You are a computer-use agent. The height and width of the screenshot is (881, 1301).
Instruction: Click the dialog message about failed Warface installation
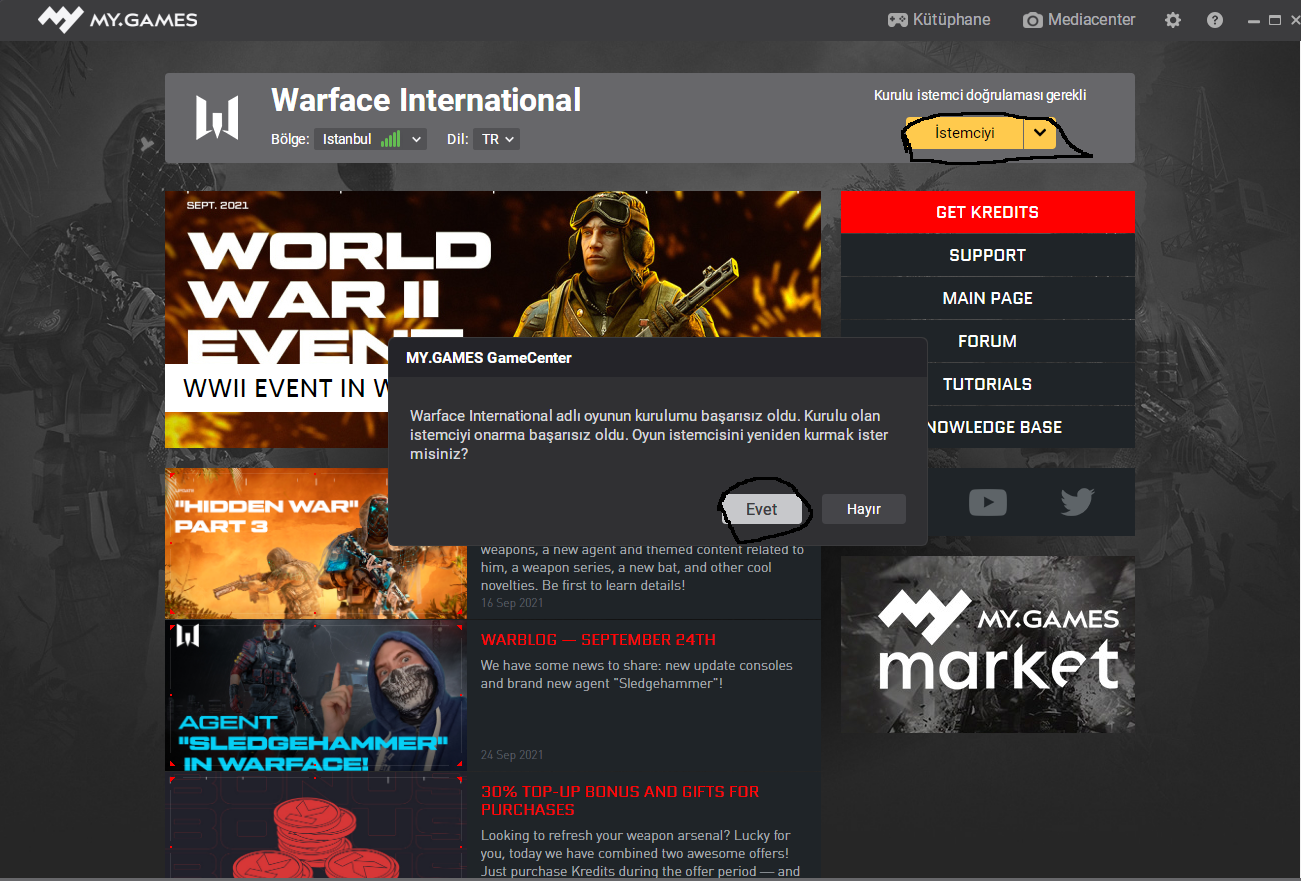649,435
